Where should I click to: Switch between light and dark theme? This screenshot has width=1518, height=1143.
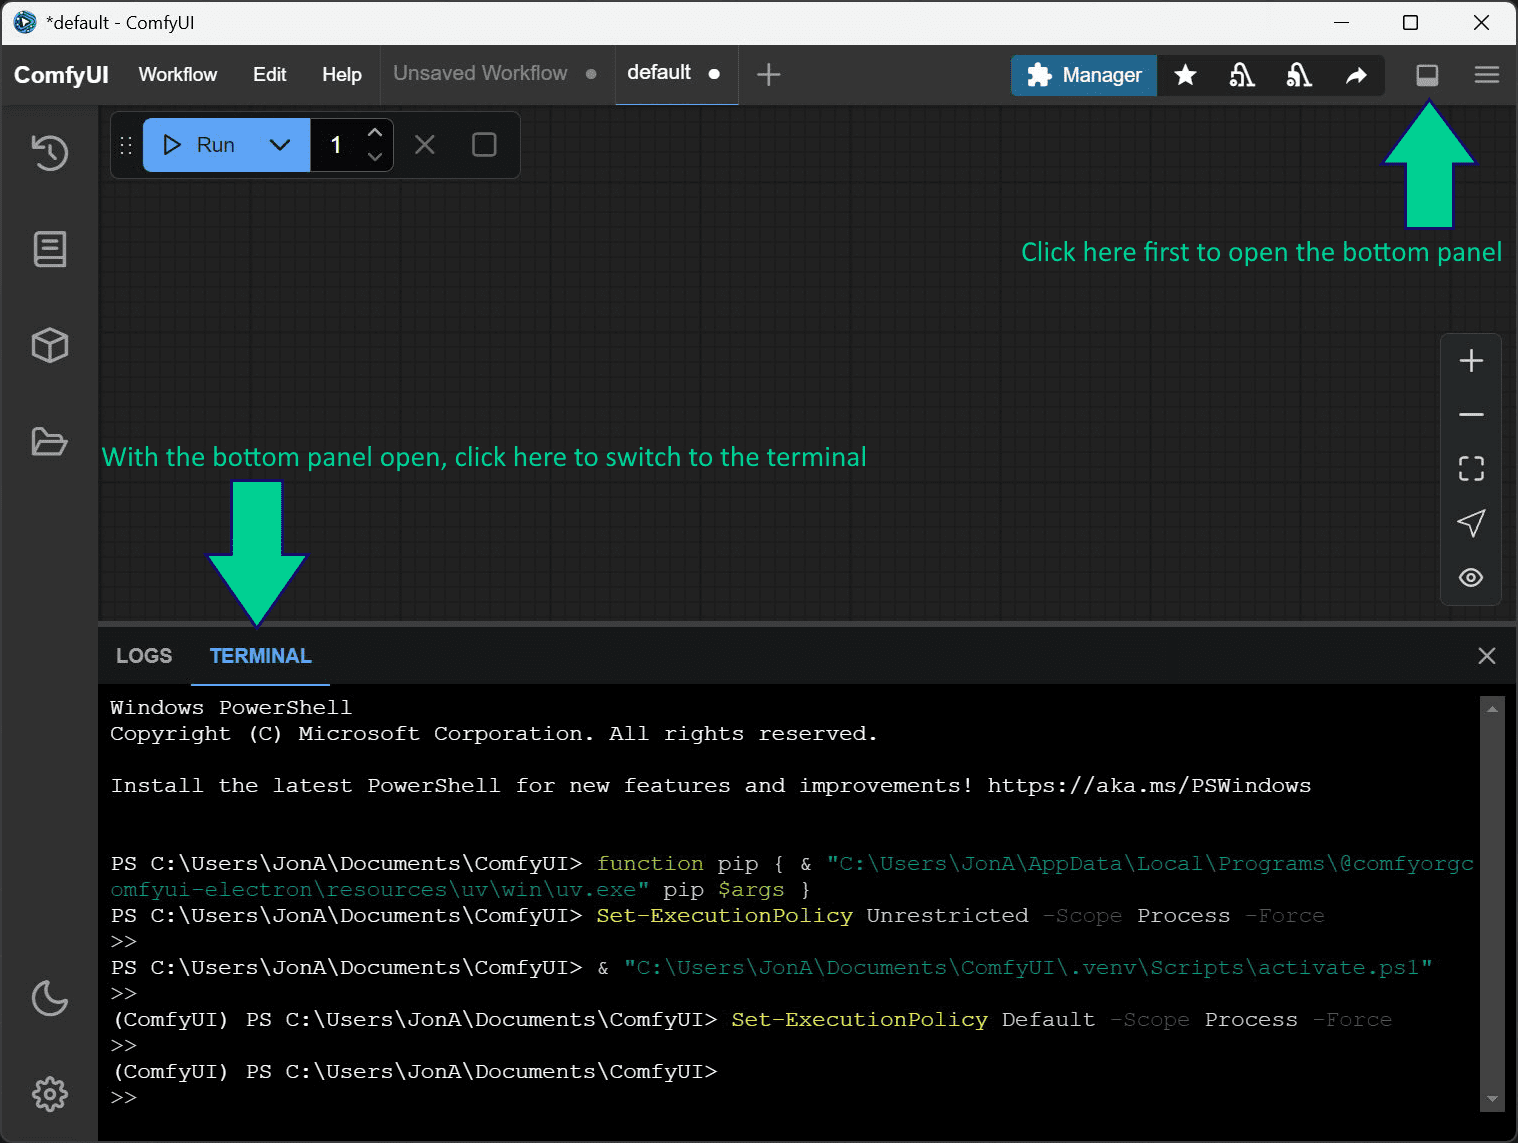pos(49,999)
